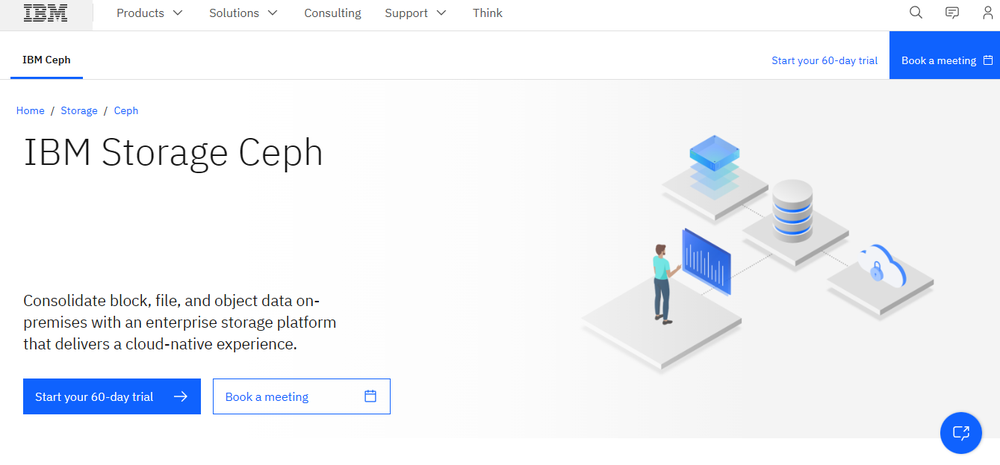Click the floating chat launcher button

(x=961, y=432)
